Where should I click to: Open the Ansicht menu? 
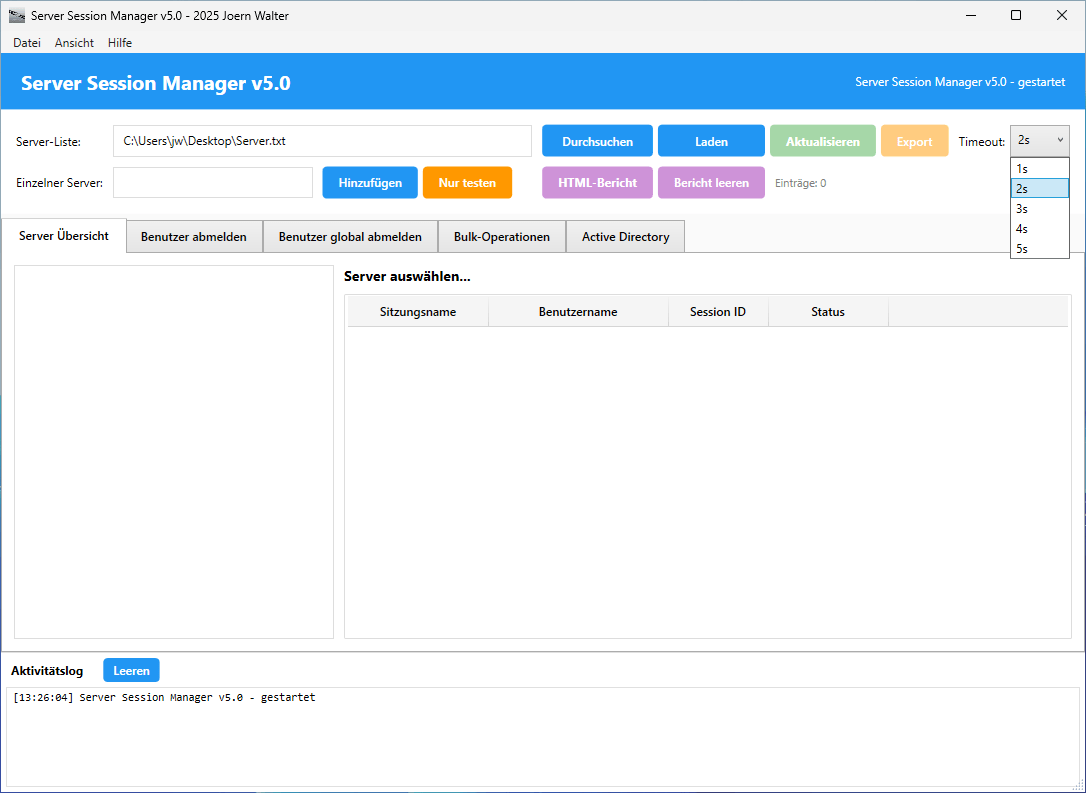click(74, 43)
